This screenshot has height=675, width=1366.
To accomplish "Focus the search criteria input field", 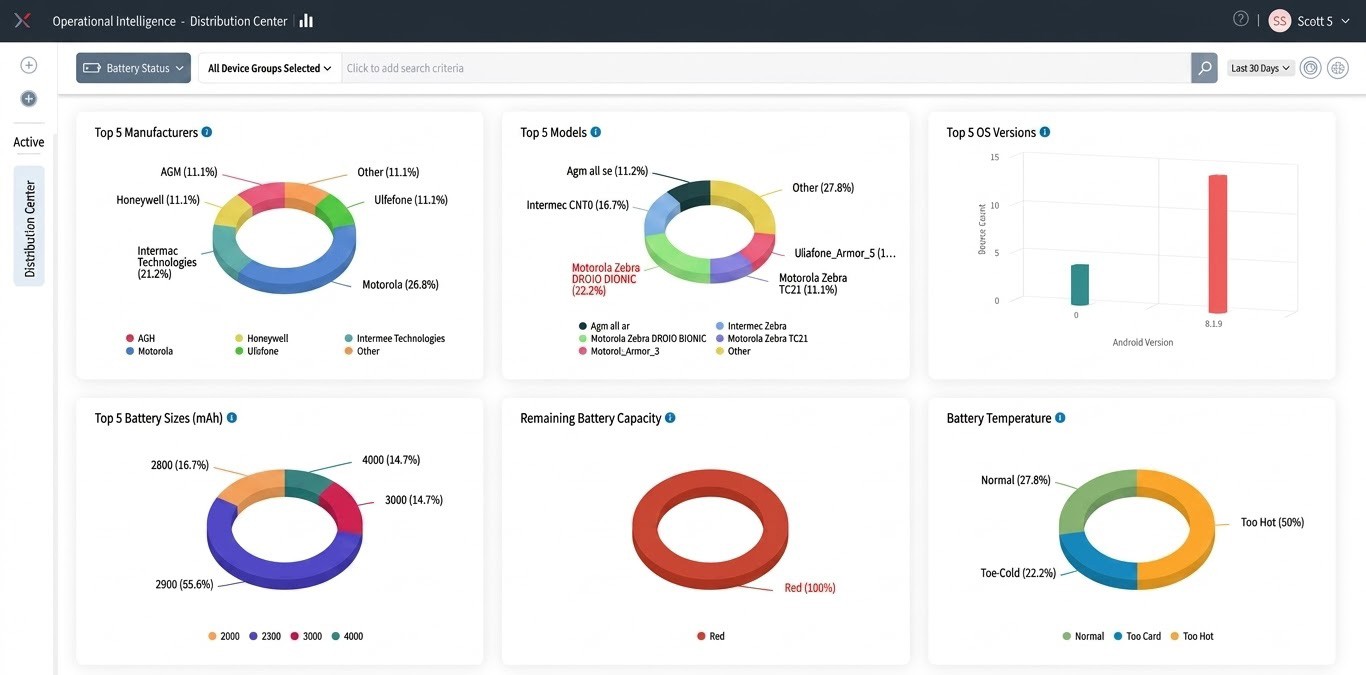I will 766,68.
